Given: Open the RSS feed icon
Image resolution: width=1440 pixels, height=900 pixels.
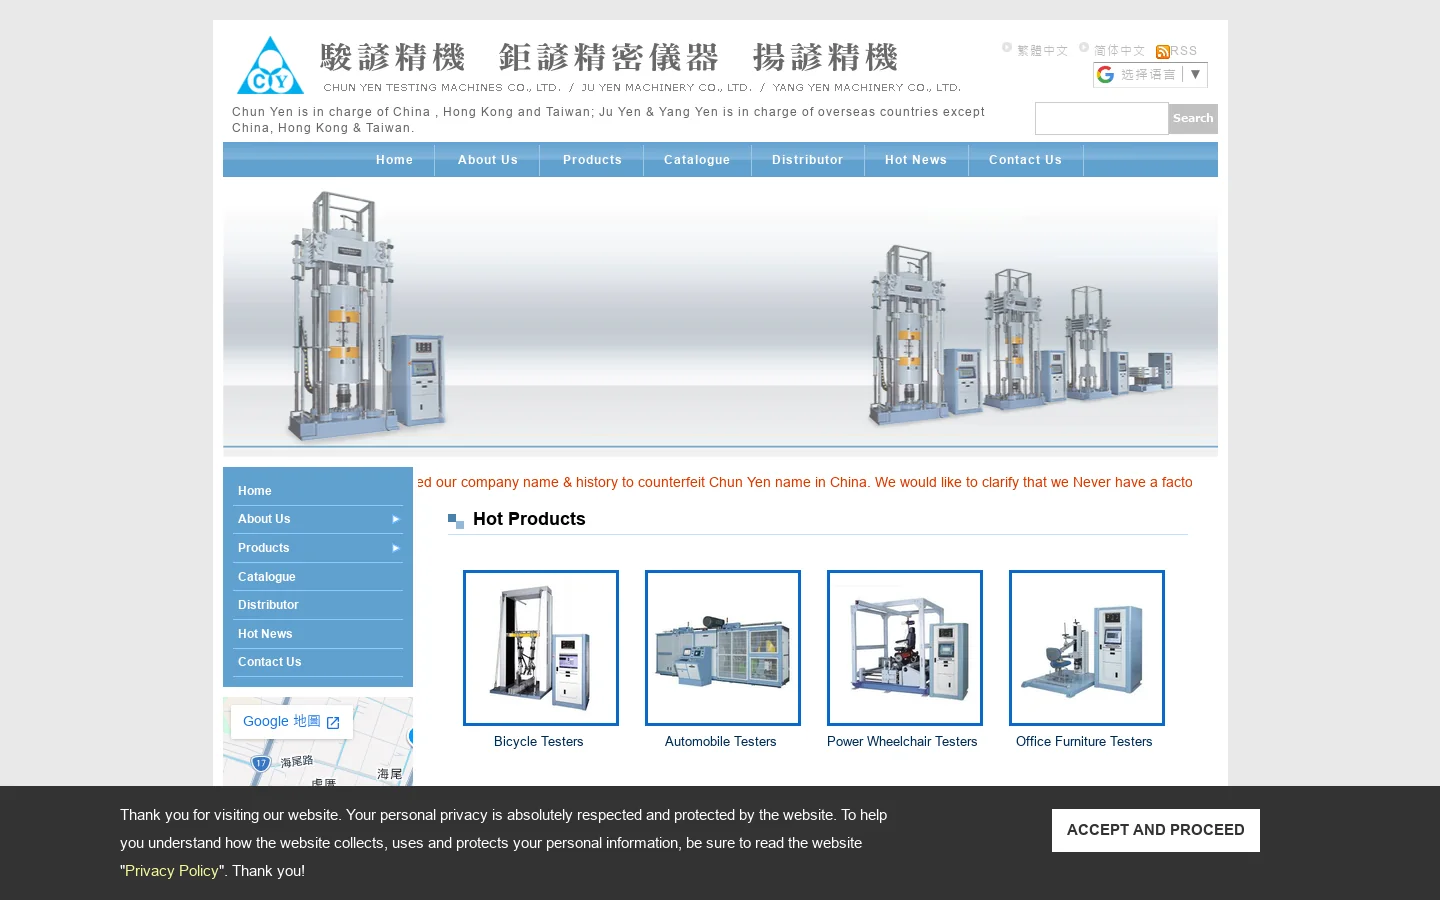Looking at the screenshot, I should tap(1162, 52).
